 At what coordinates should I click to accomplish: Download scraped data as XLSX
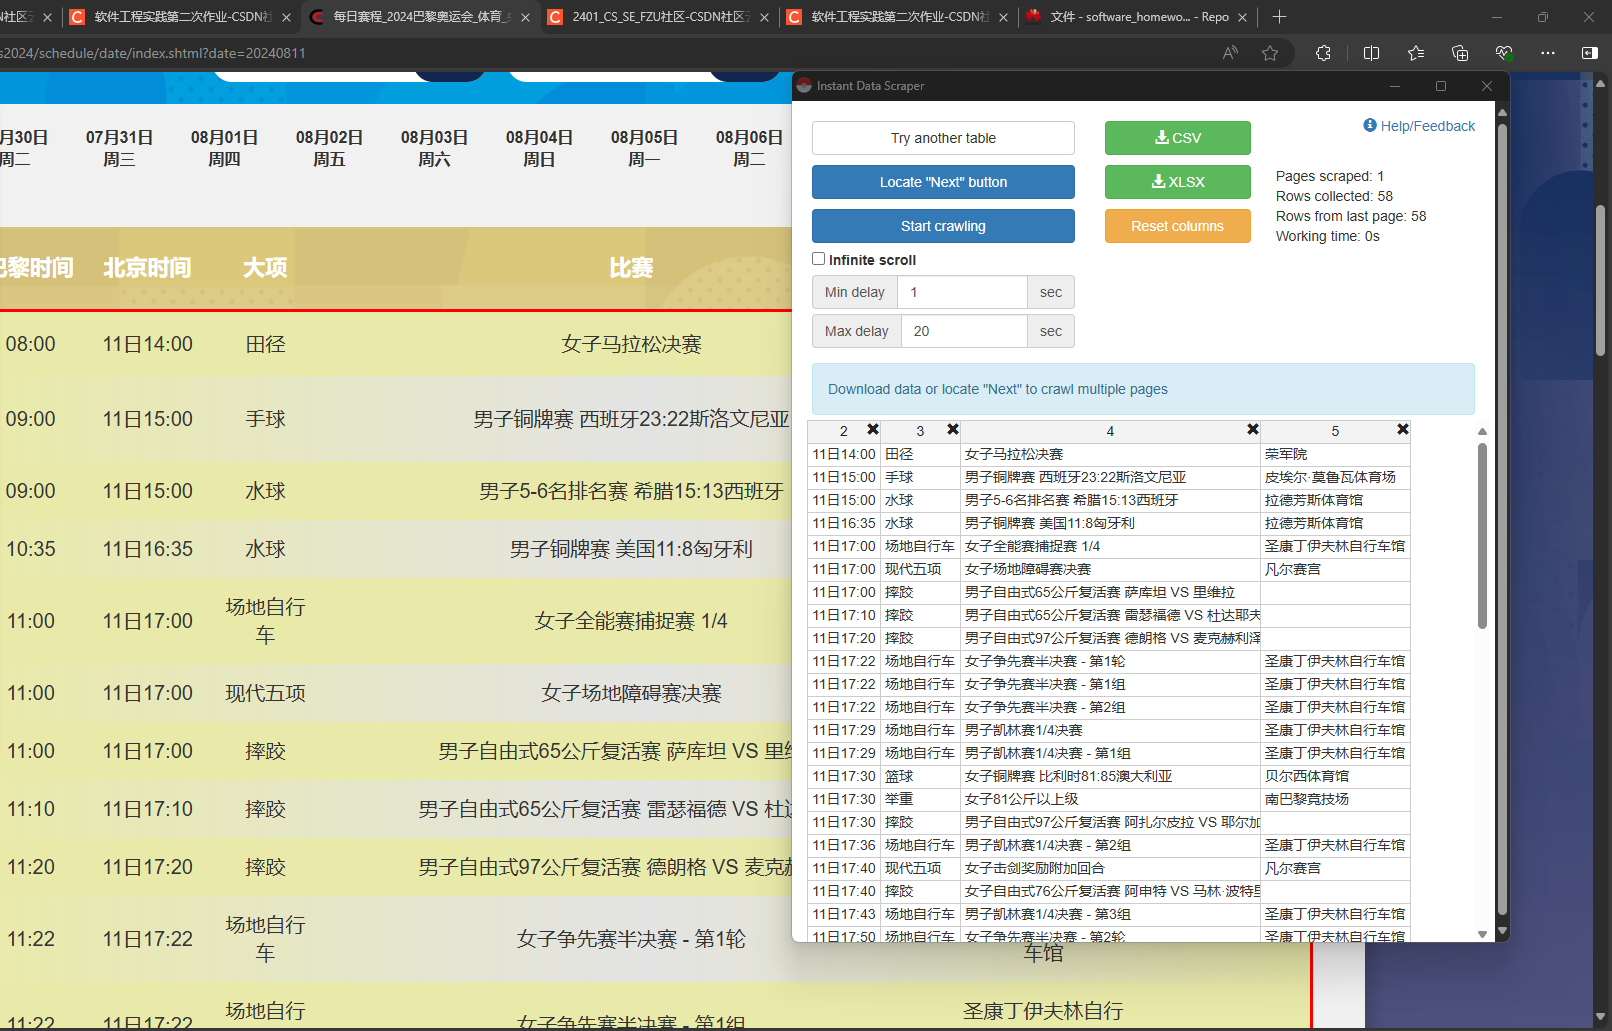tap(1177, 182)
